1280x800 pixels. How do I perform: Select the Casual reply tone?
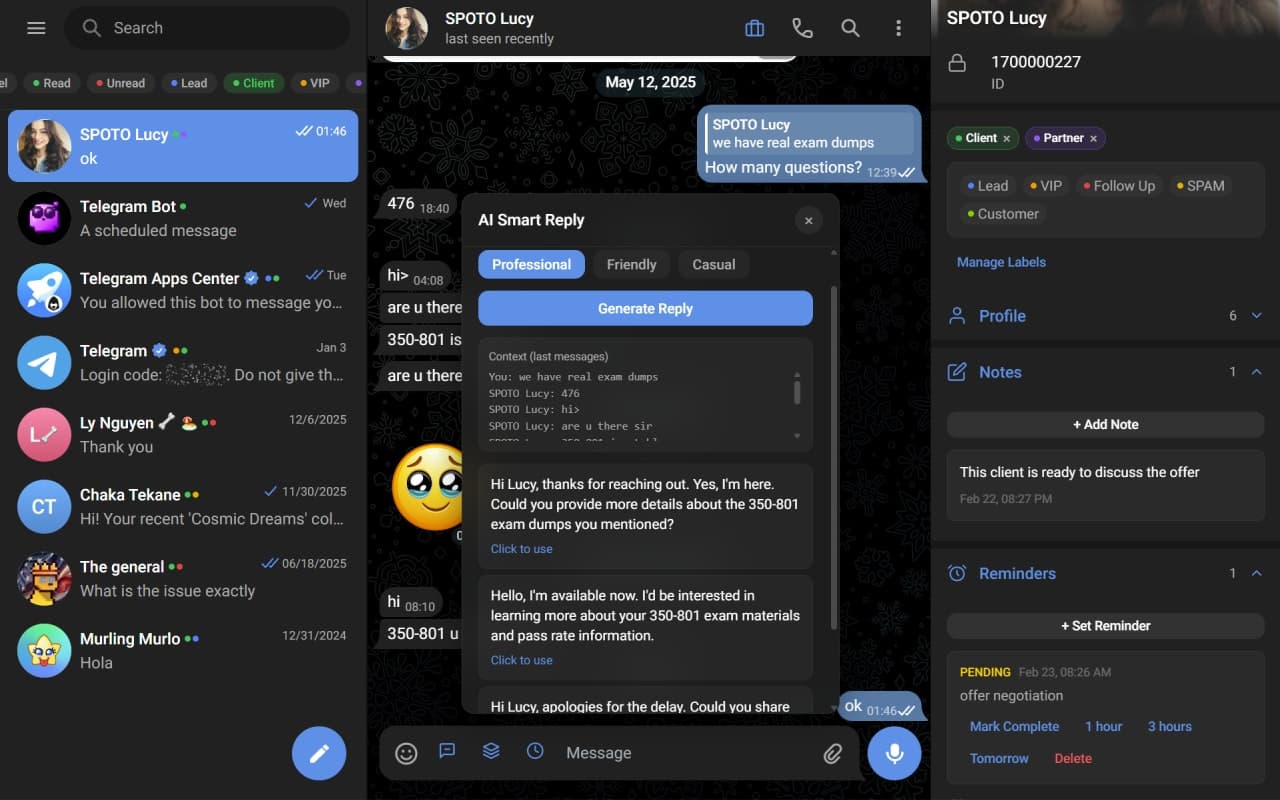[713, 264]
